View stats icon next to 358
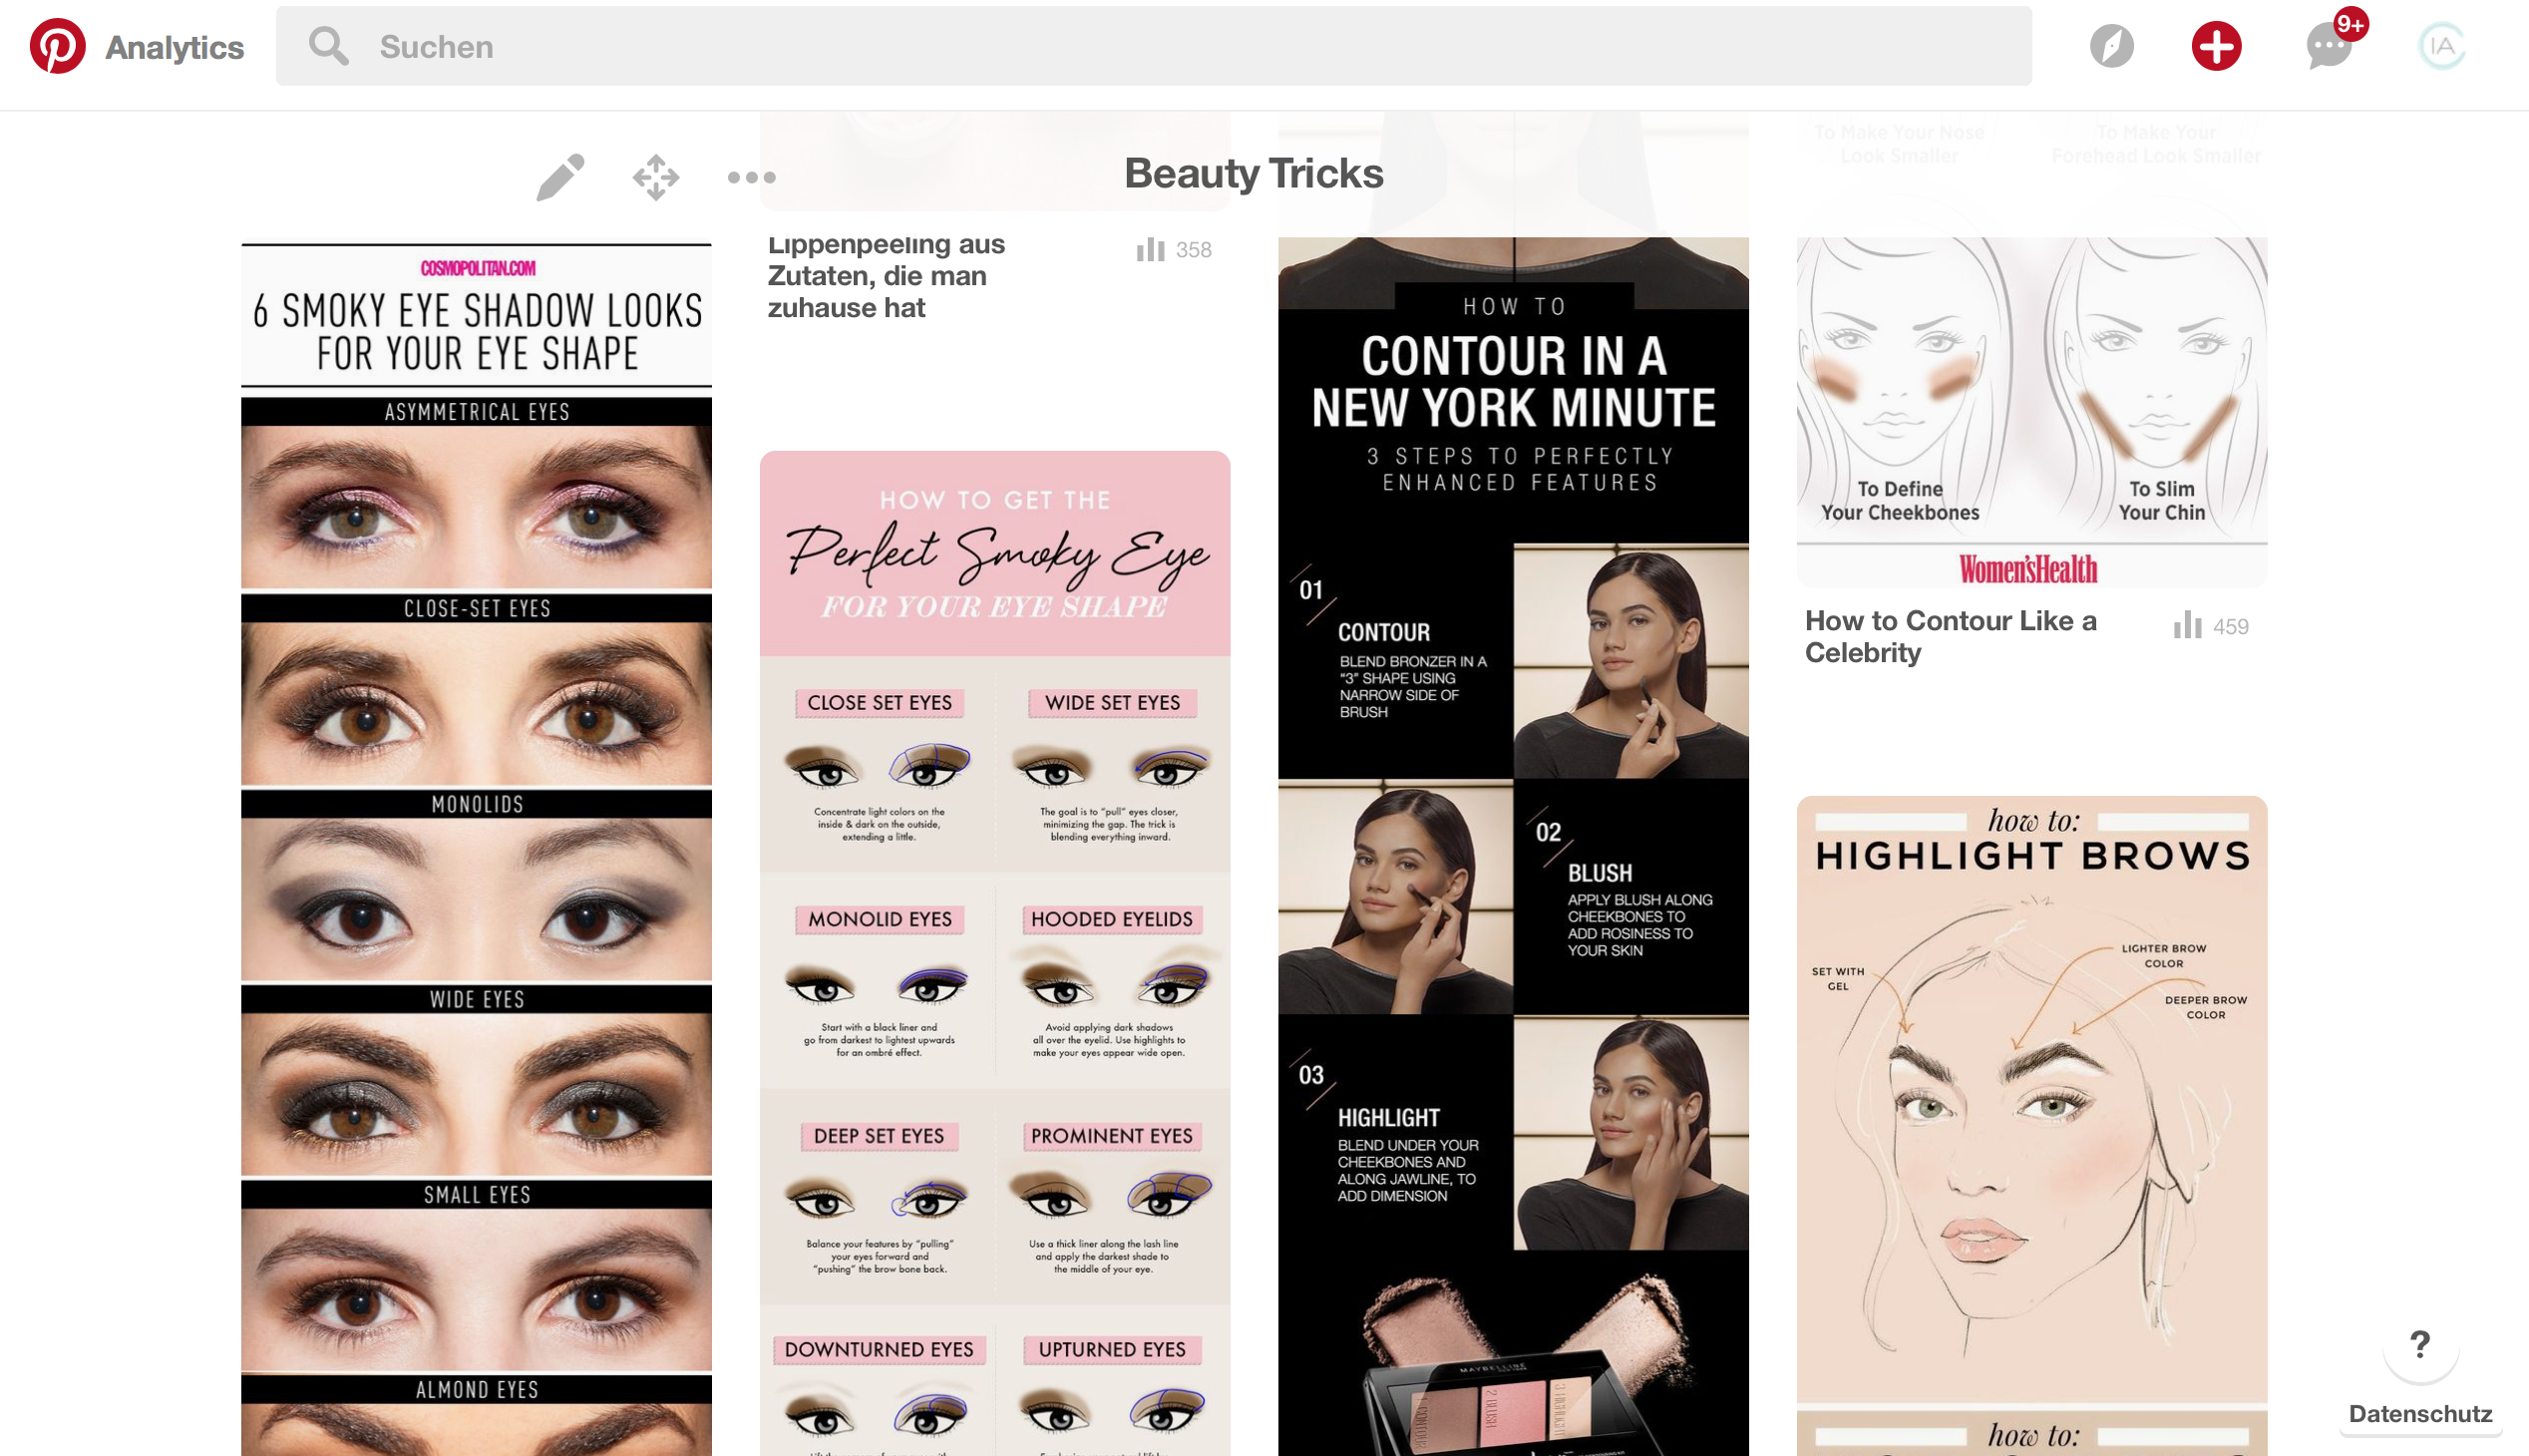 (1150, 249)
